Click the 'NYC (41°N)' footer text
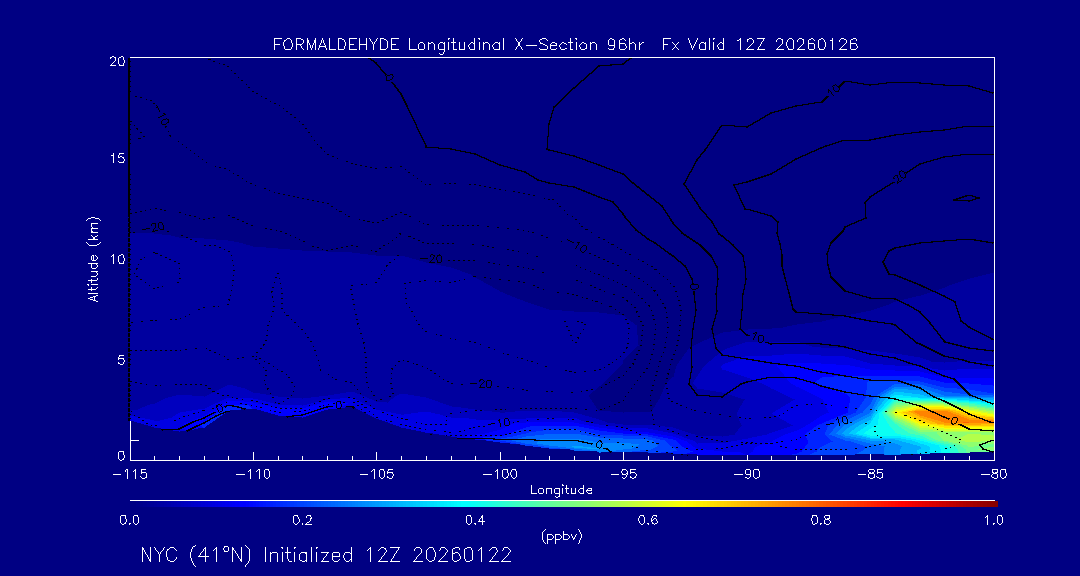The height and width of the screenshot is (576, 1080). [198, 555]
